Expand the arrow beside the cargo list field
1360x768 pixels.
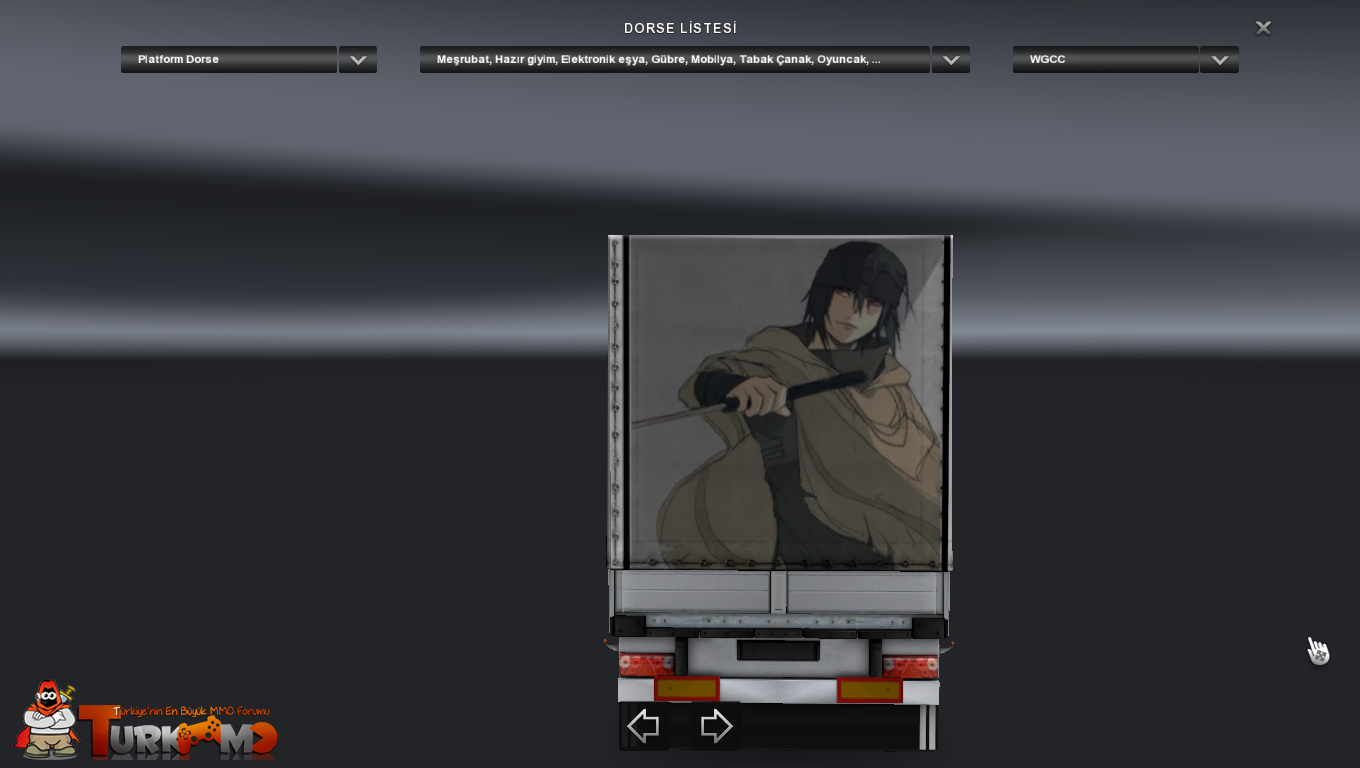[x=951, y=59]
